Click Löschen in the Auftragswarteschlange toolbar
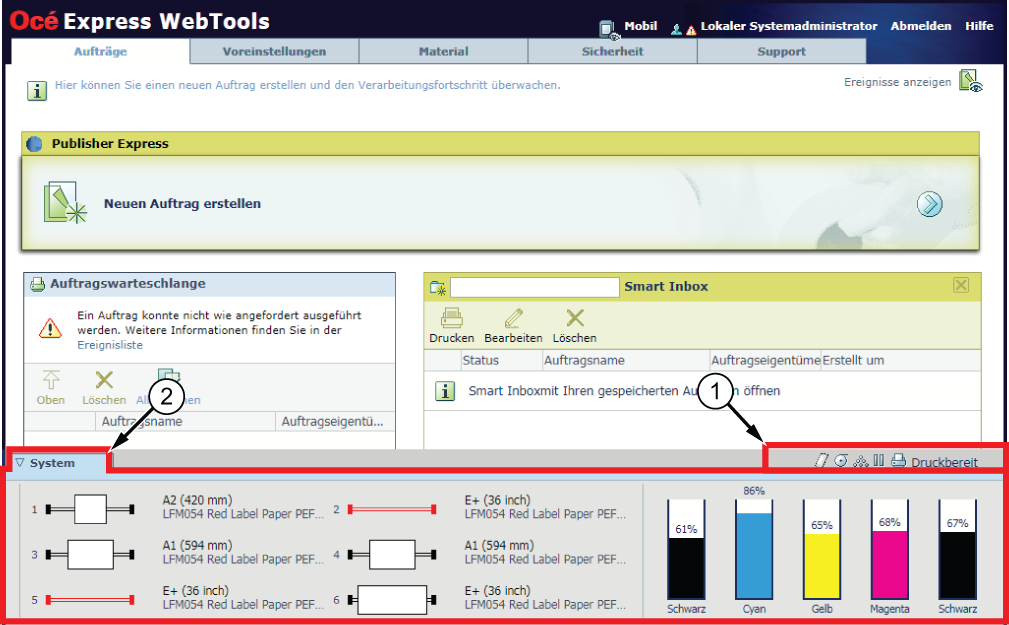The width and height of the screenshot is (1009, 625). point(104,388)
